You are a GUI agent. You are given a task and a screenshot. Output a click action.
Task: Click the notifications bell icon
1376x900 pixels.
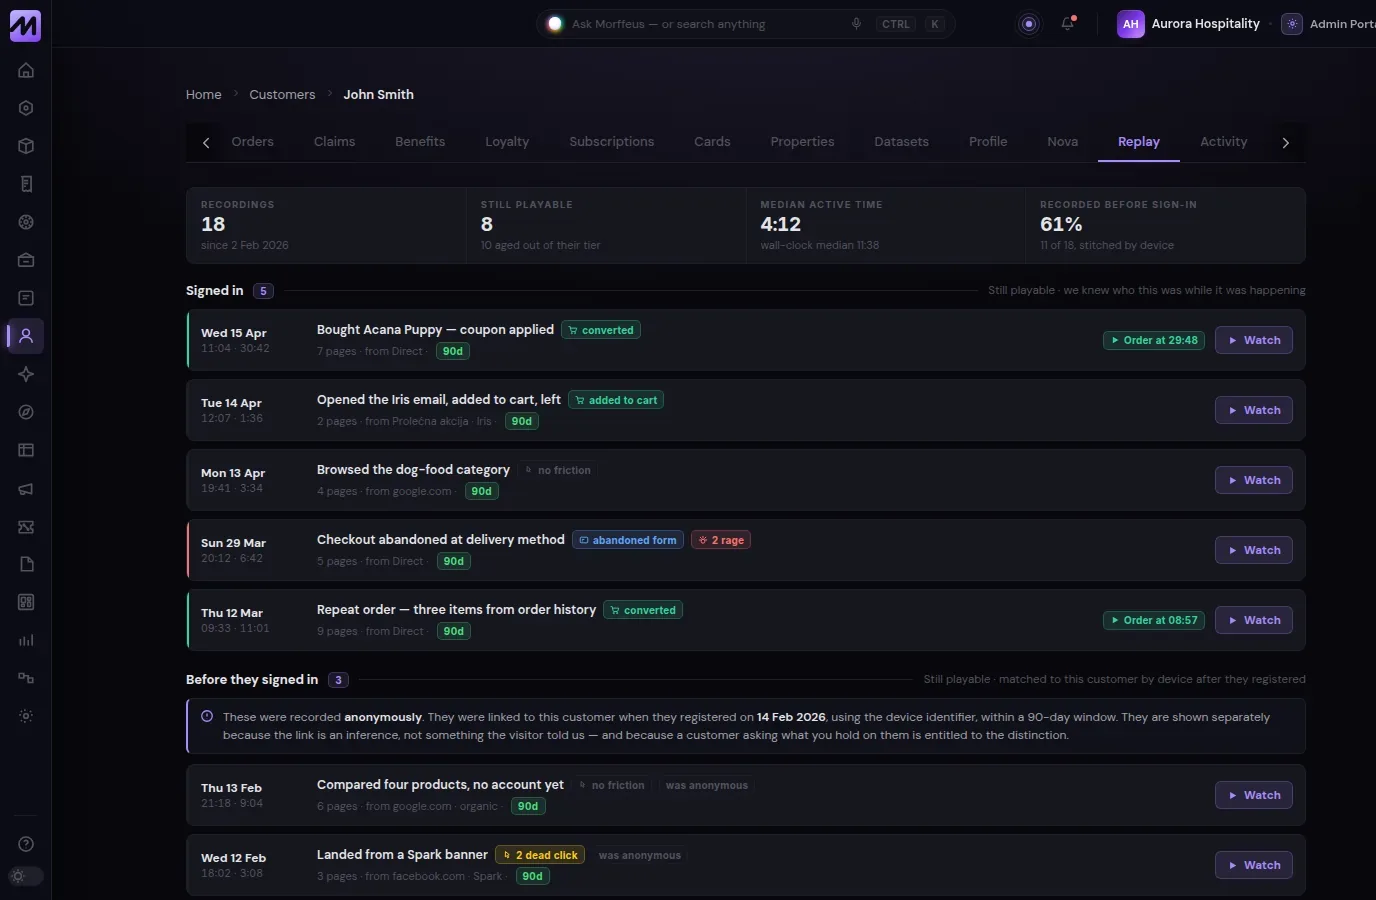click(1068, 23)
